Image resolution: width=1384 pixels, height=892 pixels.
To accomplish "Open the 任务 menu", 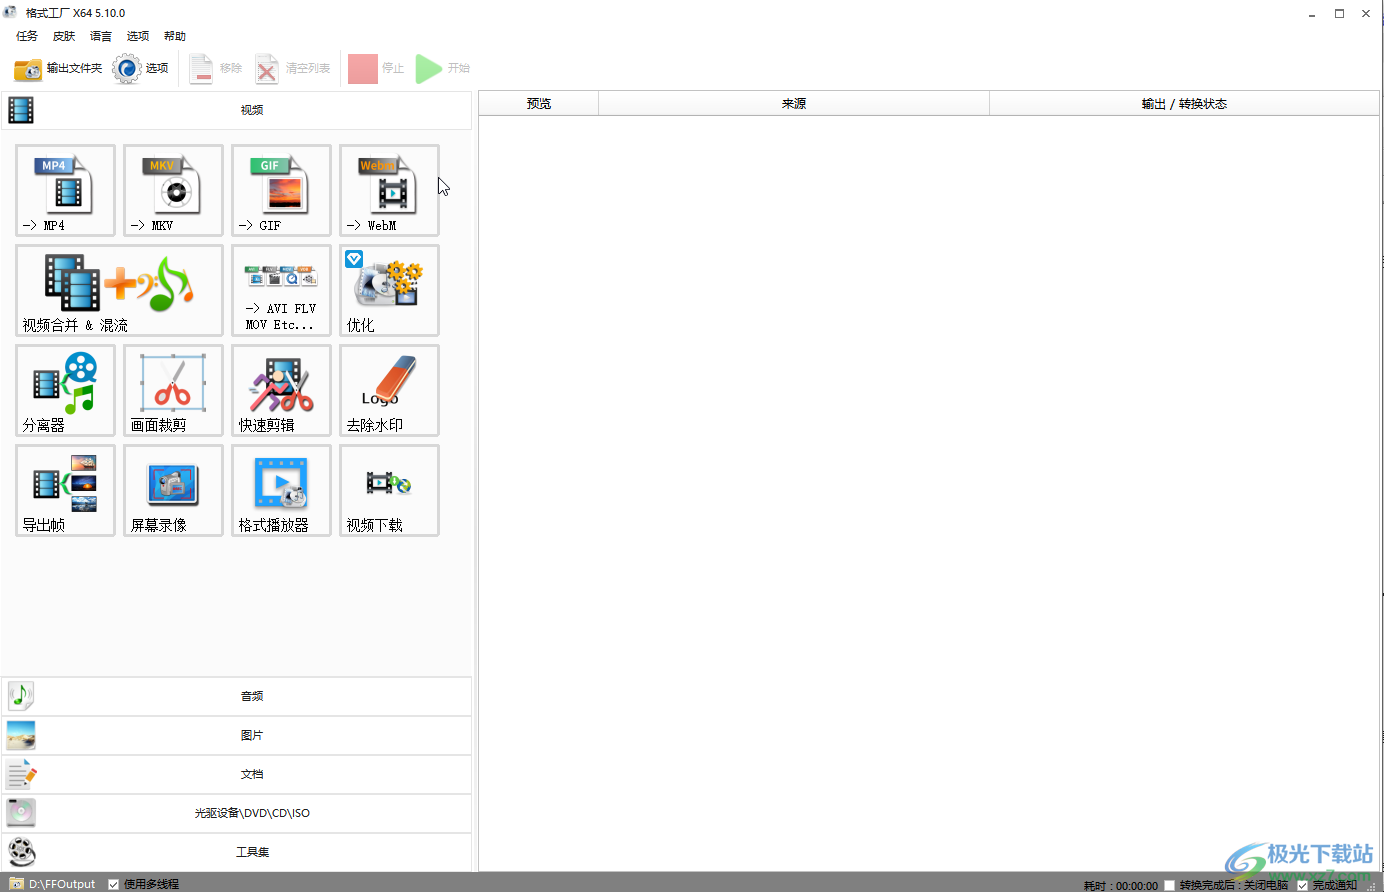I will tap(27, 36).
